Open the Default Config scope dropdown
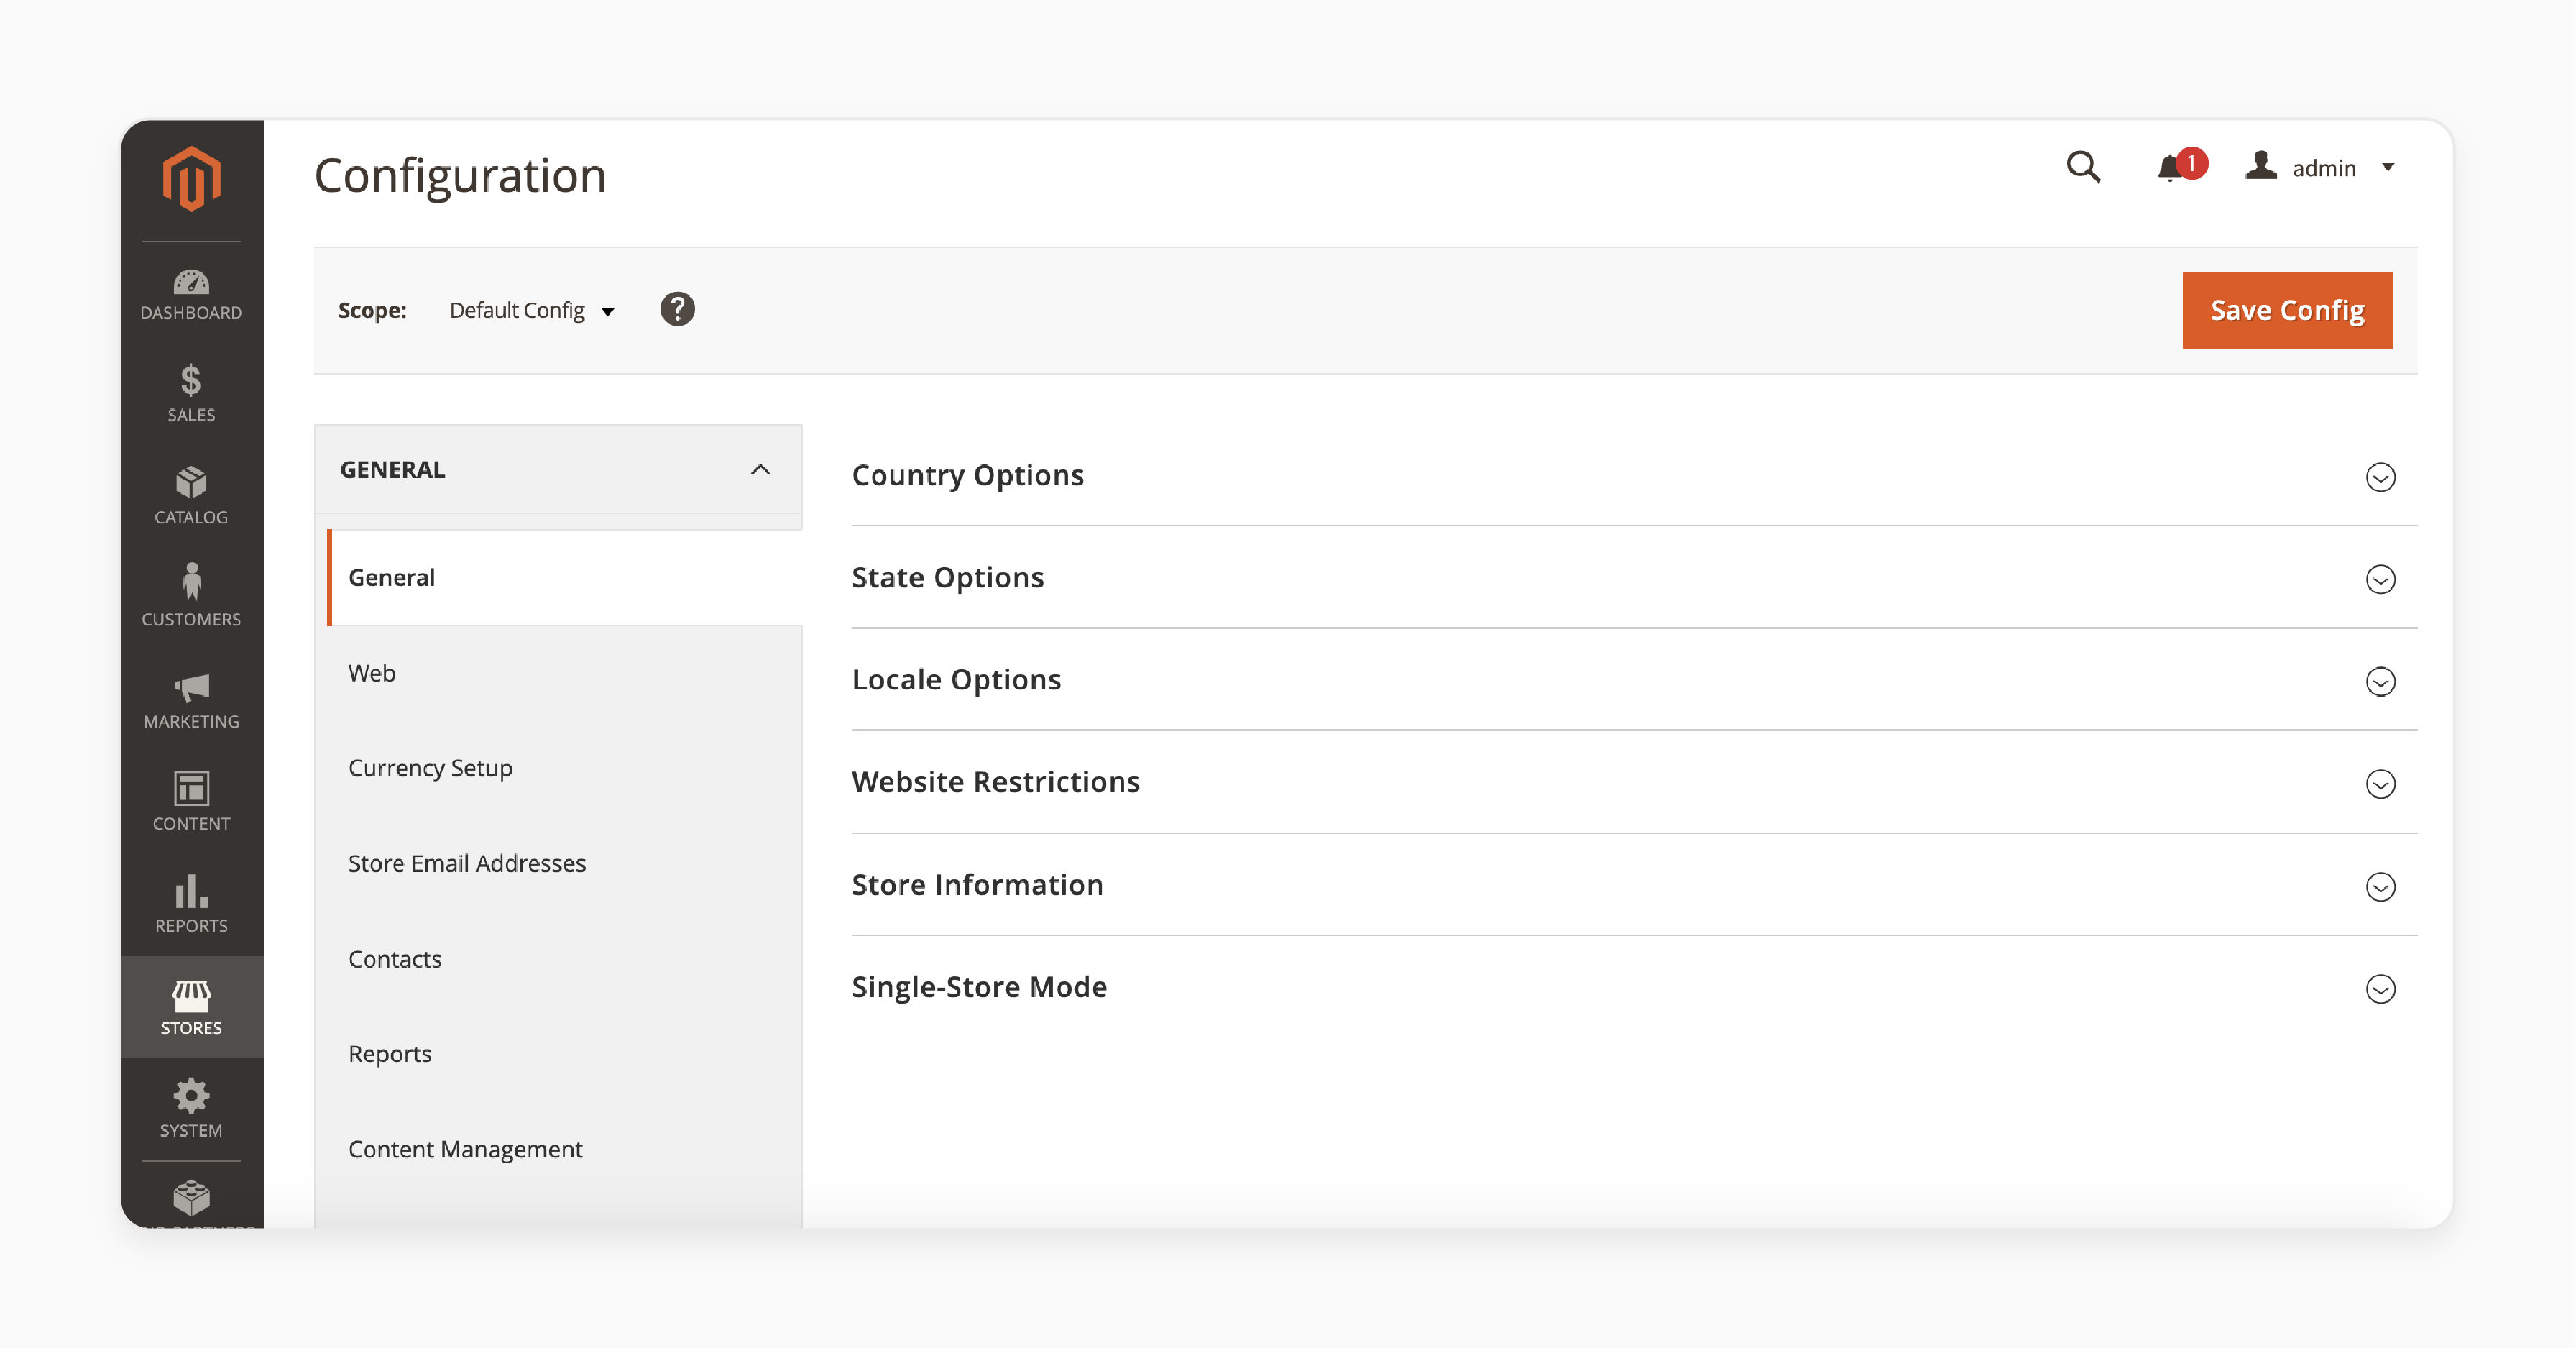Image resolution: width=2576 pixels, height=1348 pixels. (531, 310)
